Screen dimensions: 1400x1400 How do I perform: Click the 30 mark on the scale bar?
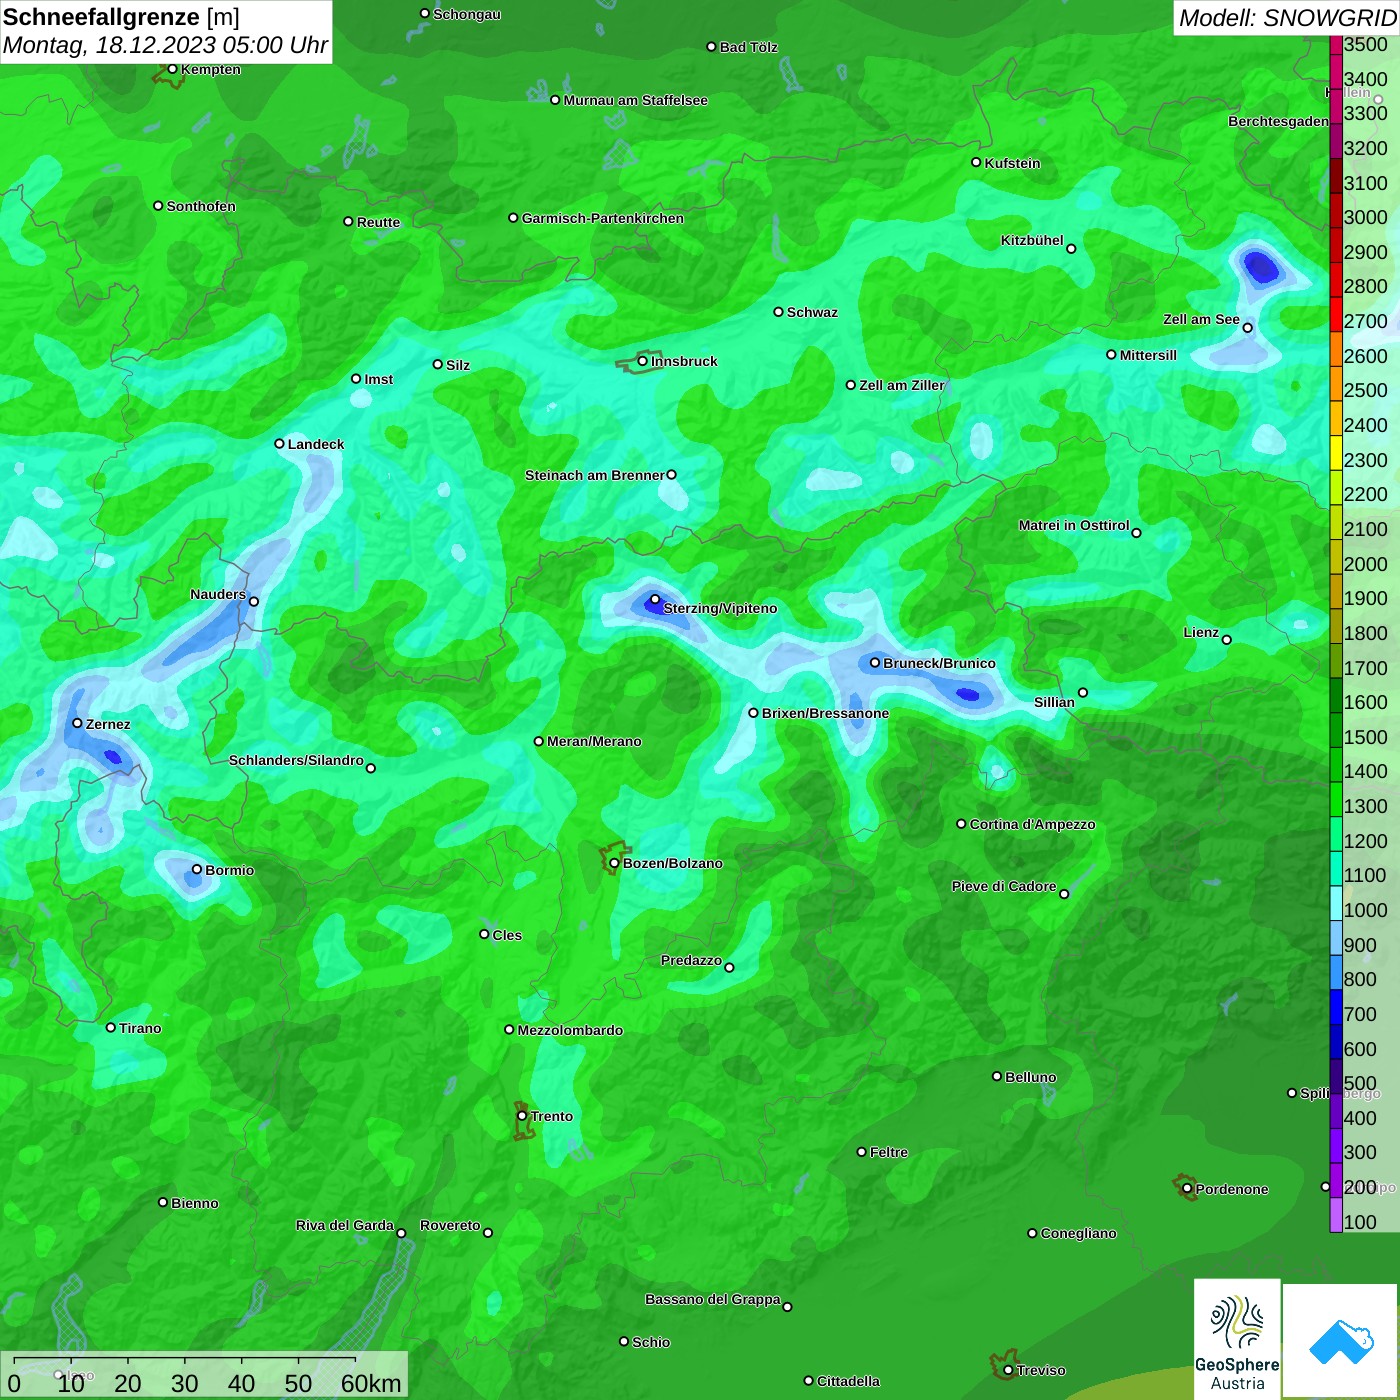point(184,1383)
